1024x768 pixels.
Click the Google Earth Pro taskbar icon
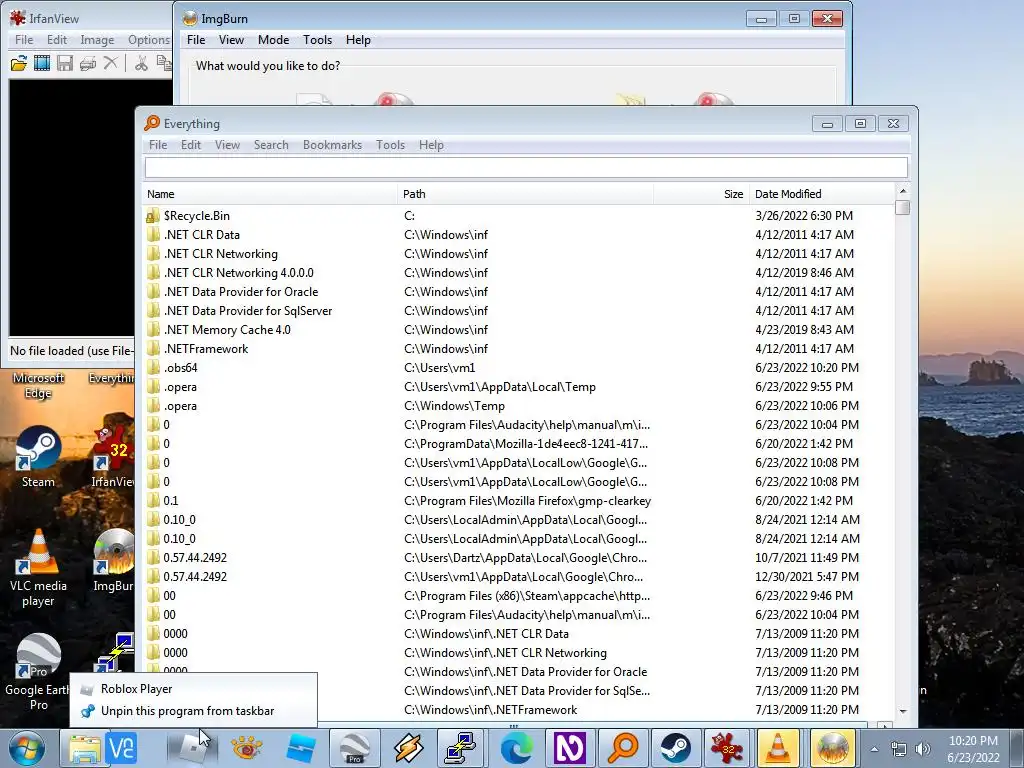(x=355, y=748)
